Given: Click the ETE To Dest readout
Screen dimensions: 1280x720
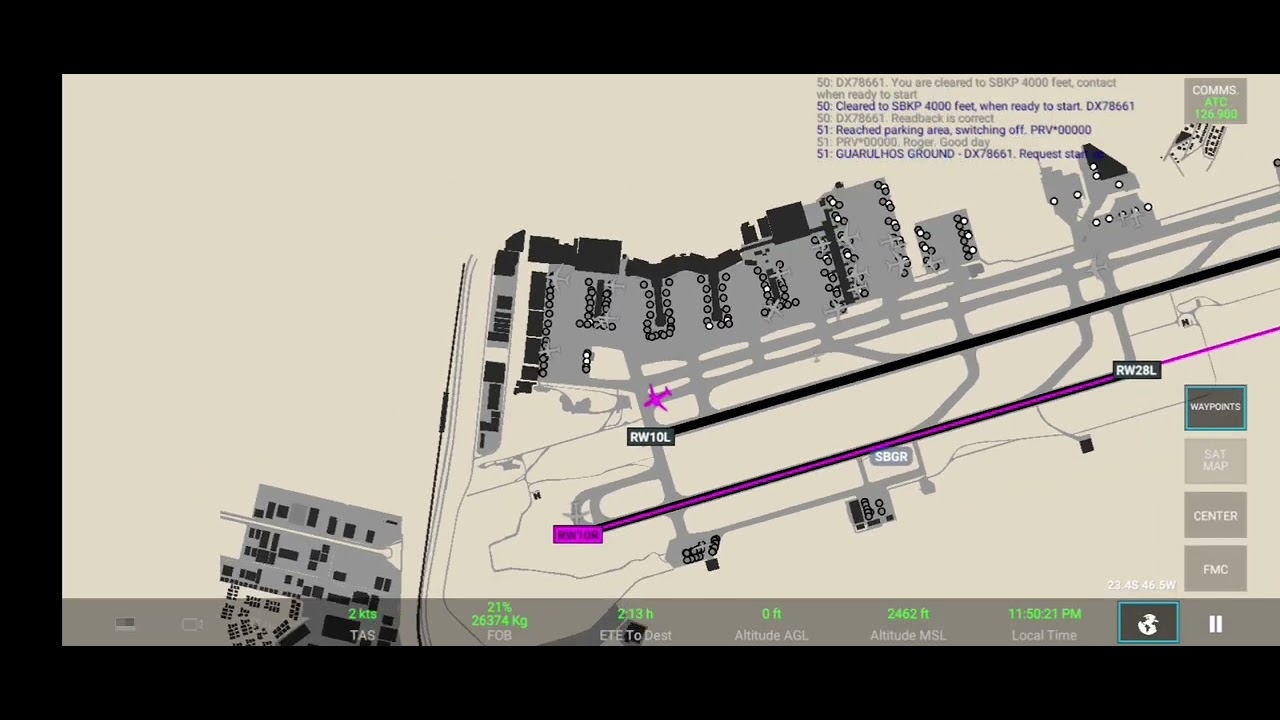Looking at the screenshot, I should (635, 624).
